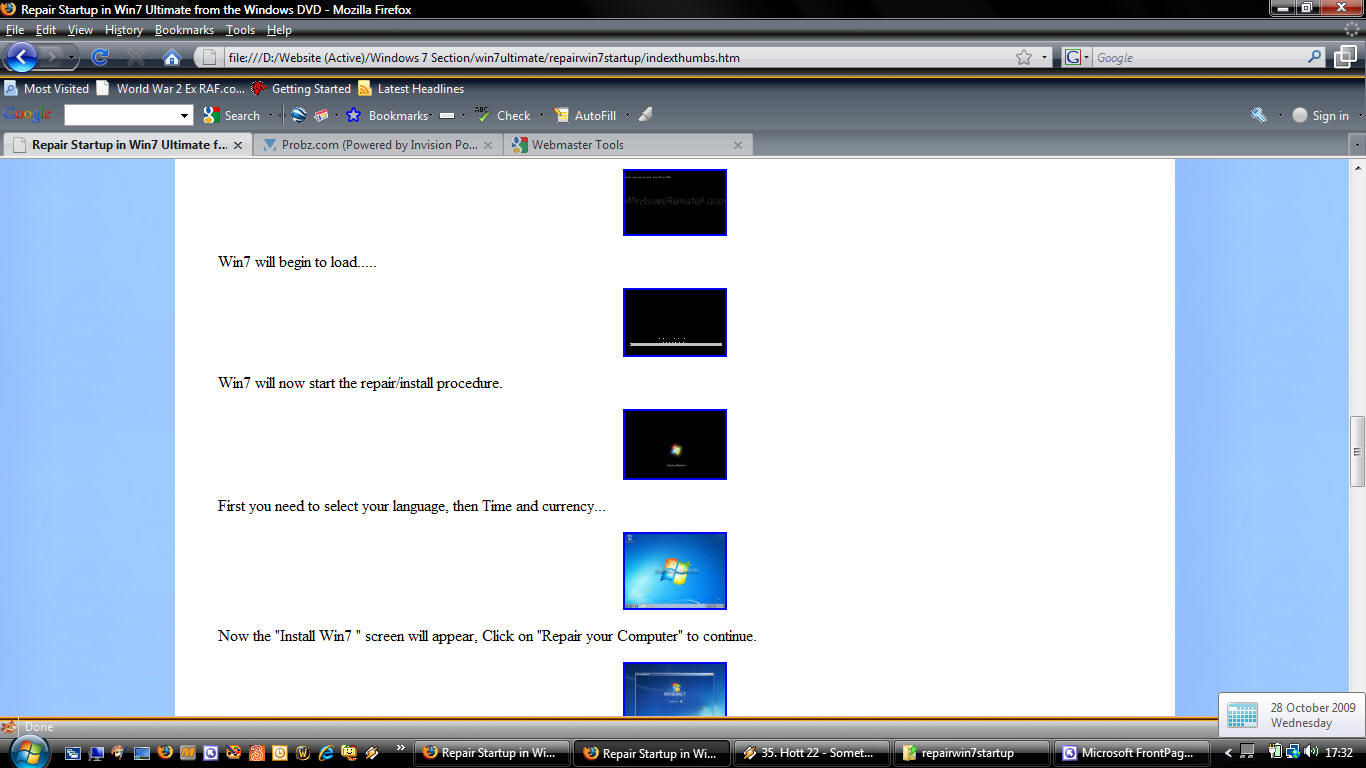Expand the search engine selector dropdown

pos(1076,57)
